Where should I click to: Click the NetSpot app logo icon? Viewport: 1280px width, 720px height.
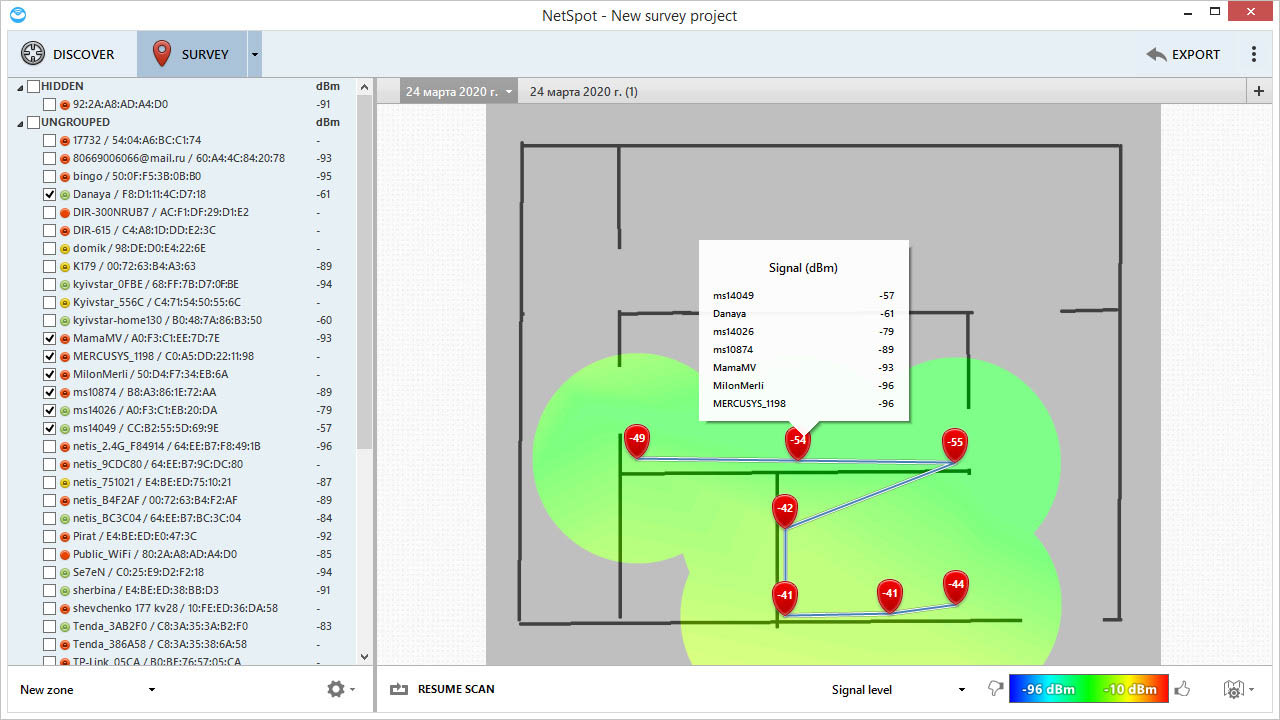coord(17,15)
